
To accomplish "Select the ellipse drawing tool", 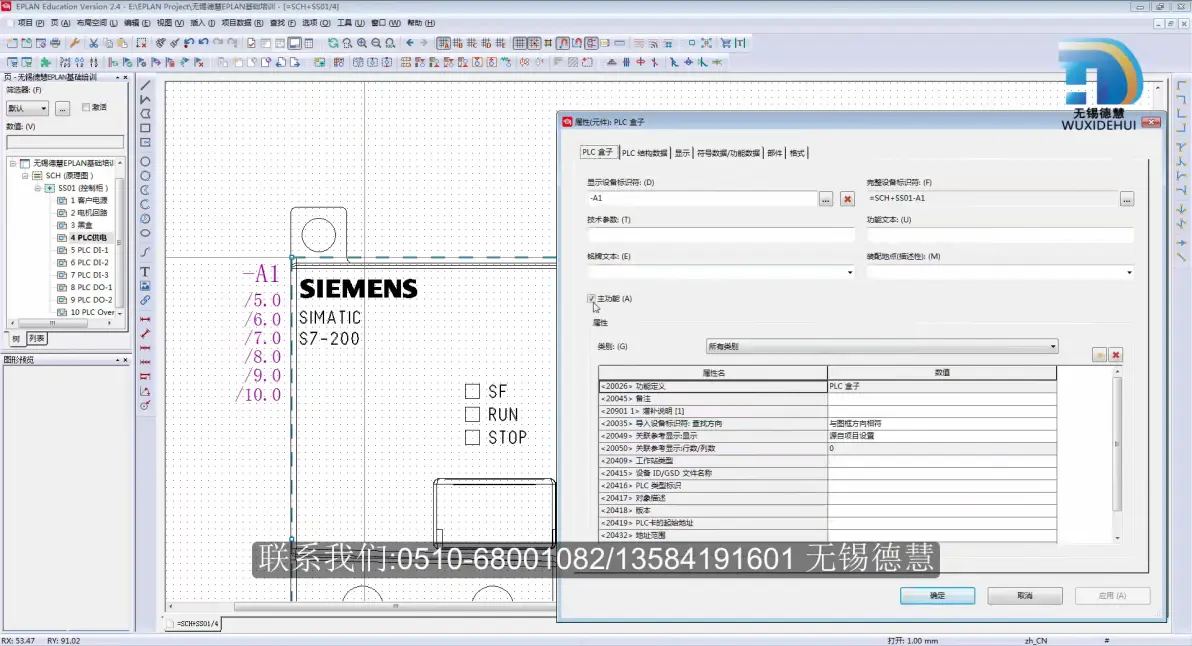I will (144, 233).
